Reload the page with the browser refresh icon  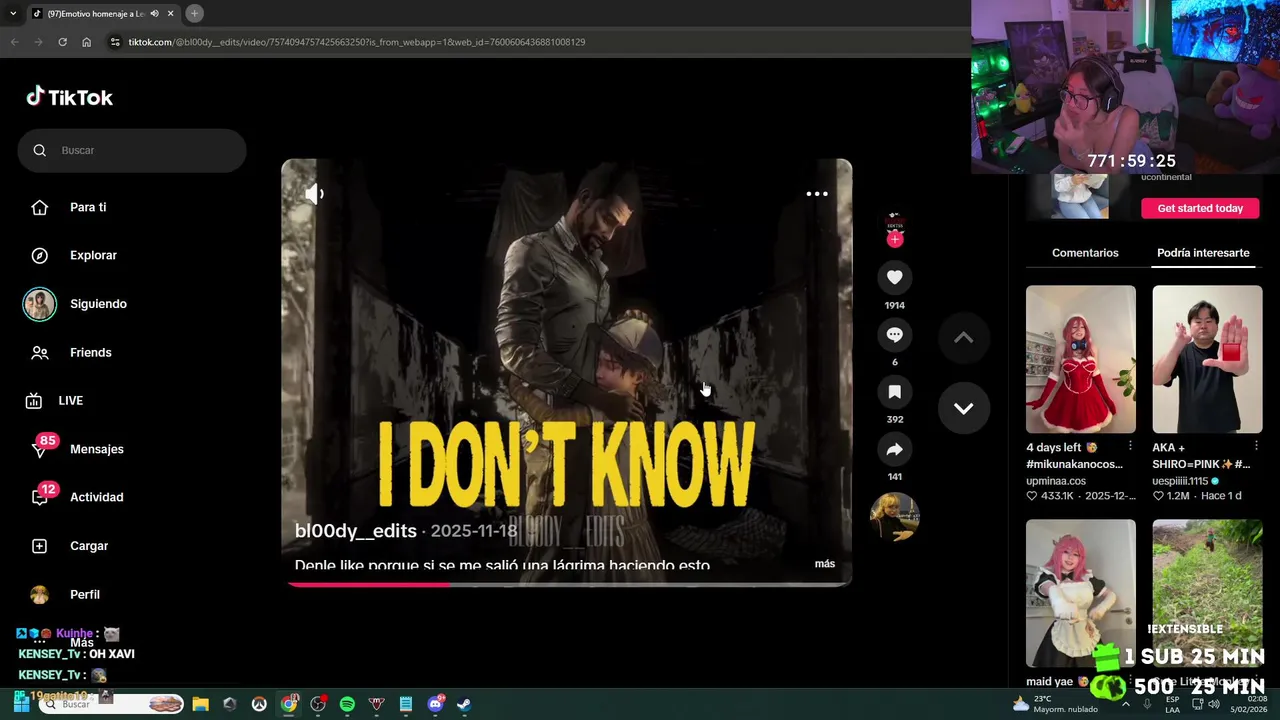[x=62, y=42]
